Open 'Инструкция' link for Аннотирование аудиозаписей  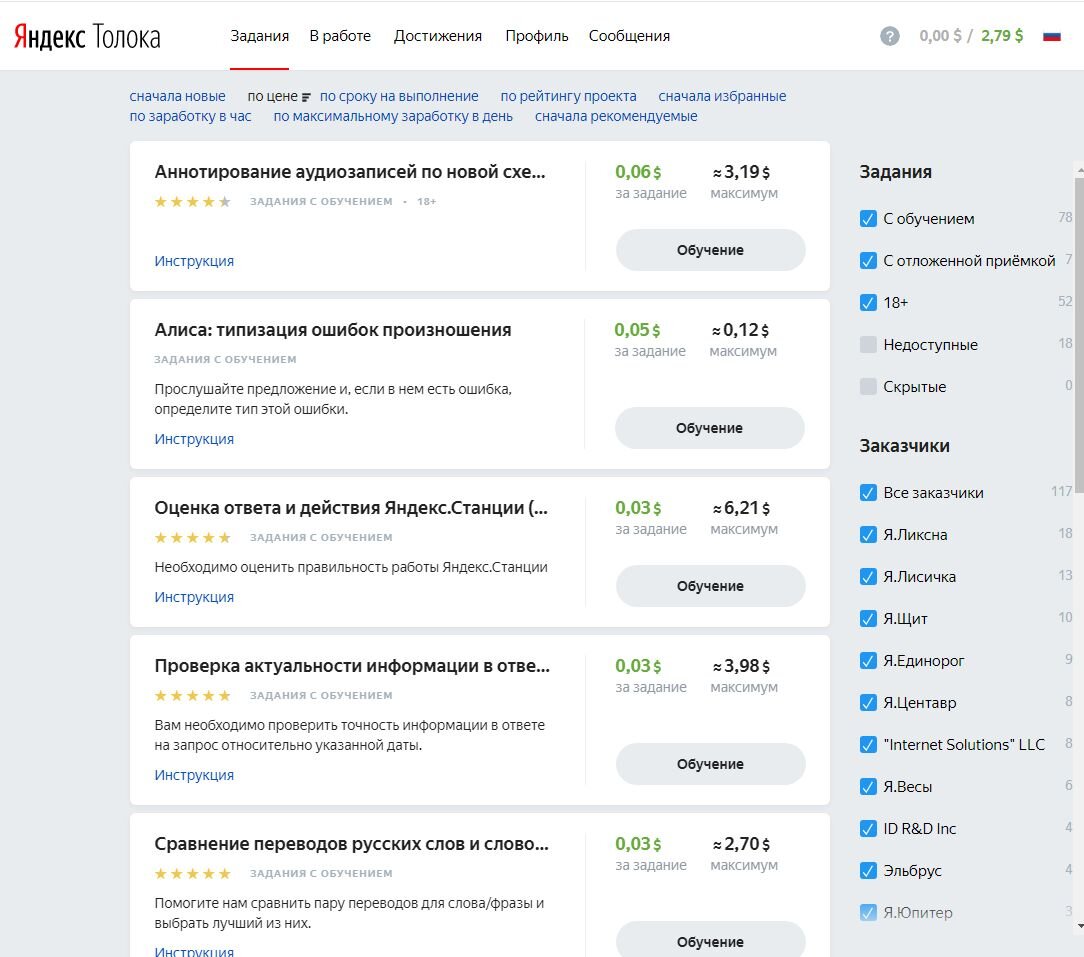pyautogui.click(x=194, y=261)
